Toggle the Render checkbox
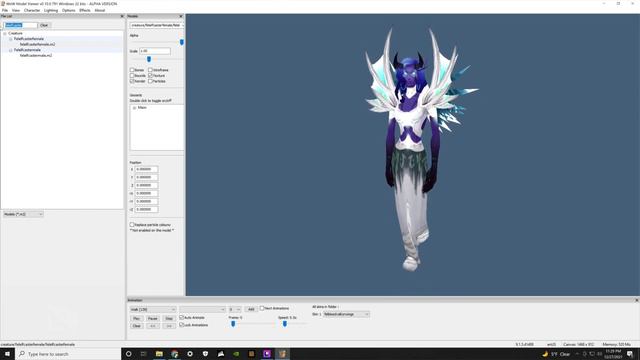The width and height of the screenshot is (640, 360). point(132,81)
